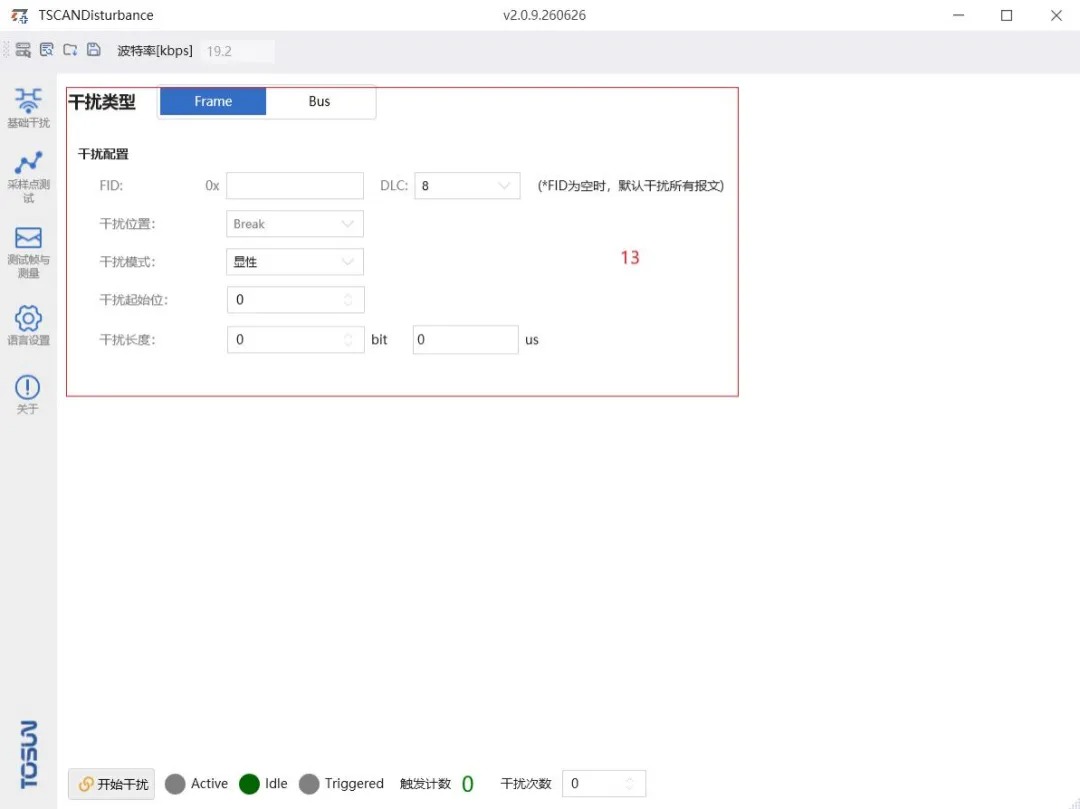Screen dimensions: 1080x809
Task: Focus the FID hex input field
Action: coord(295,186)
